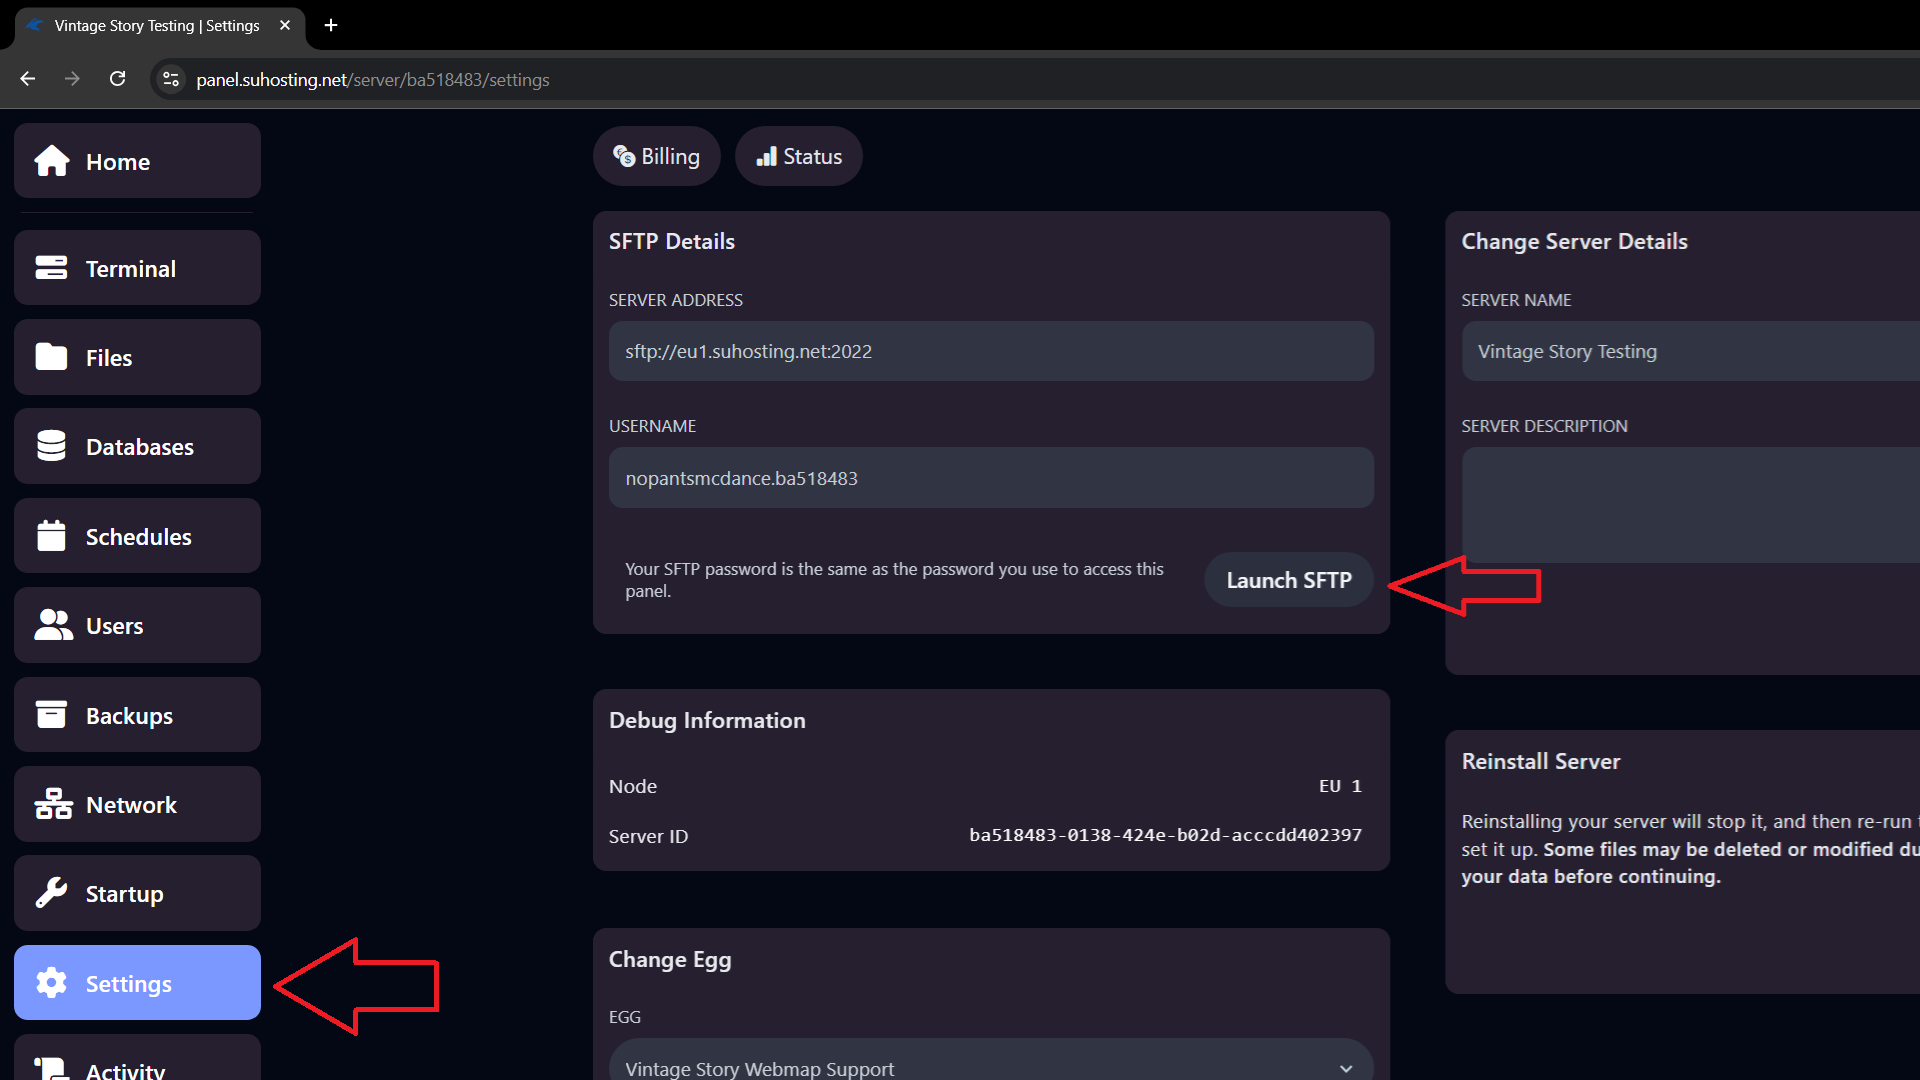Open the Network sidebar icon
1920x1080 pixels.
(53, 804)
